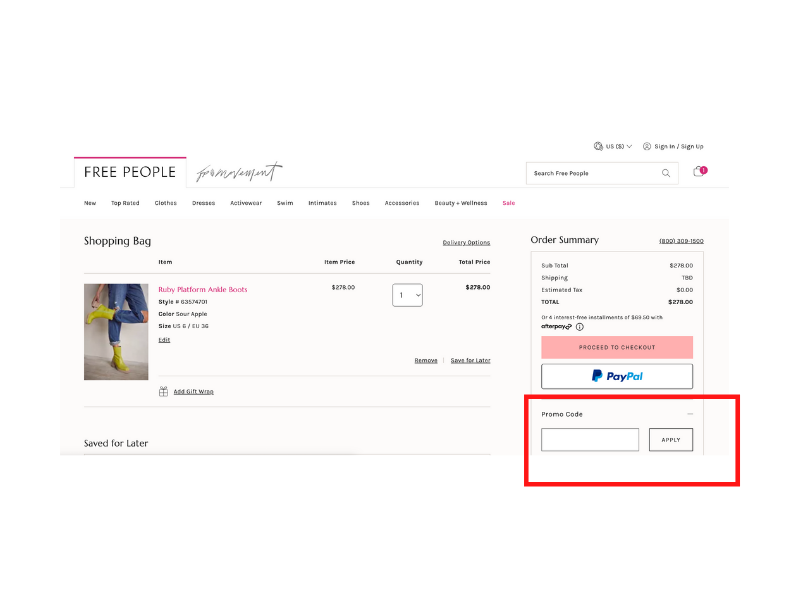Screen dimensions: 800x600
Task: Open Delivery Options link
Action: click(466, 243)
